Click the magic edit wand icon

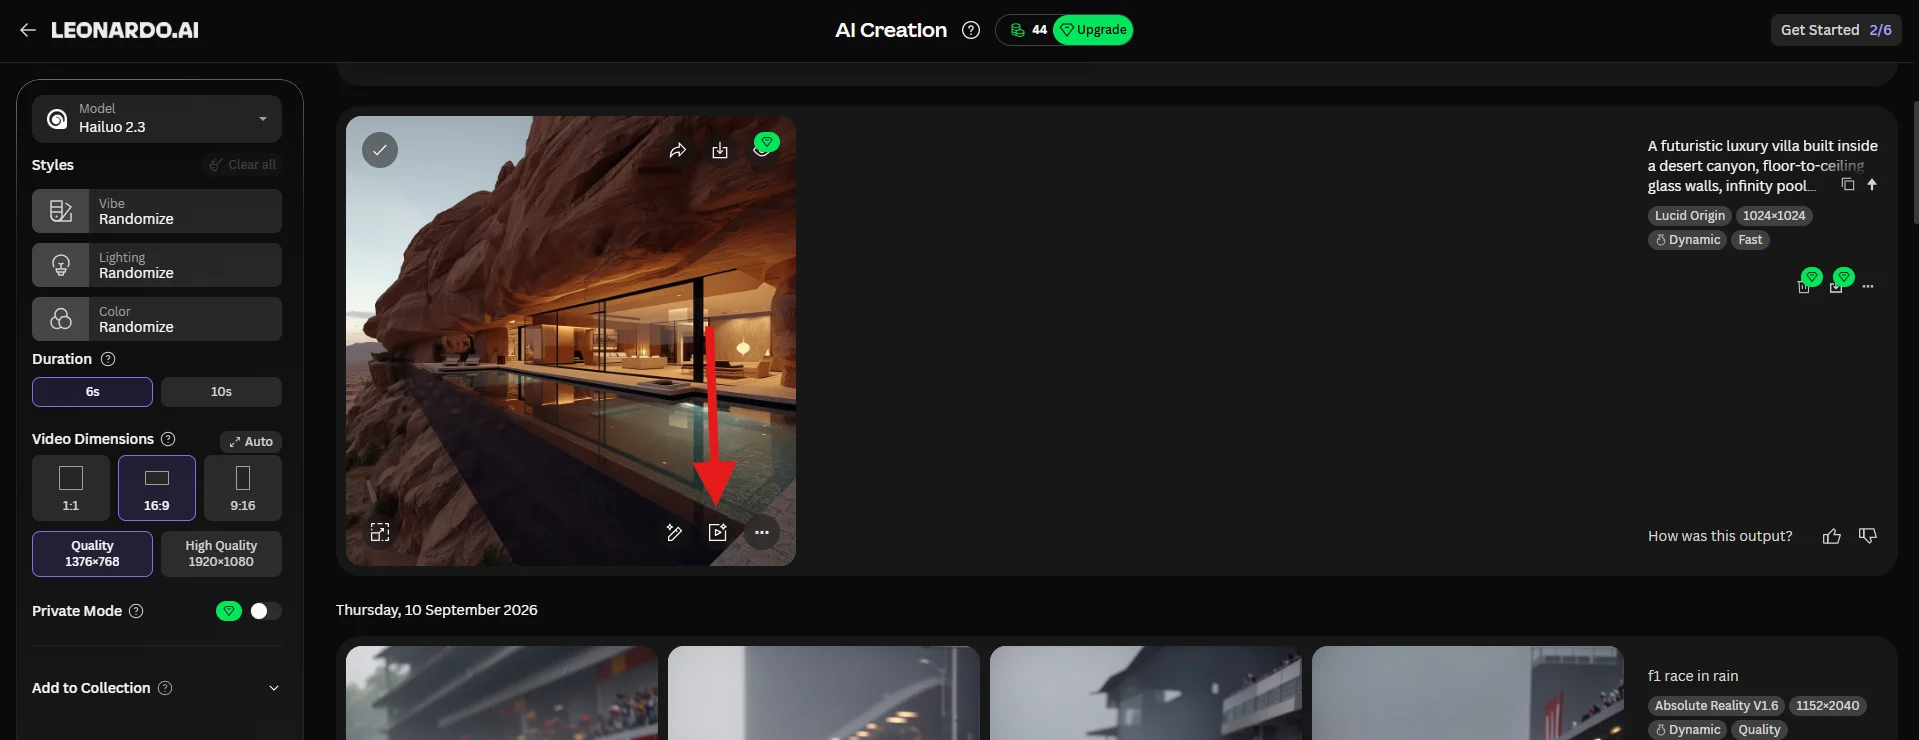[x=674, y=532]
